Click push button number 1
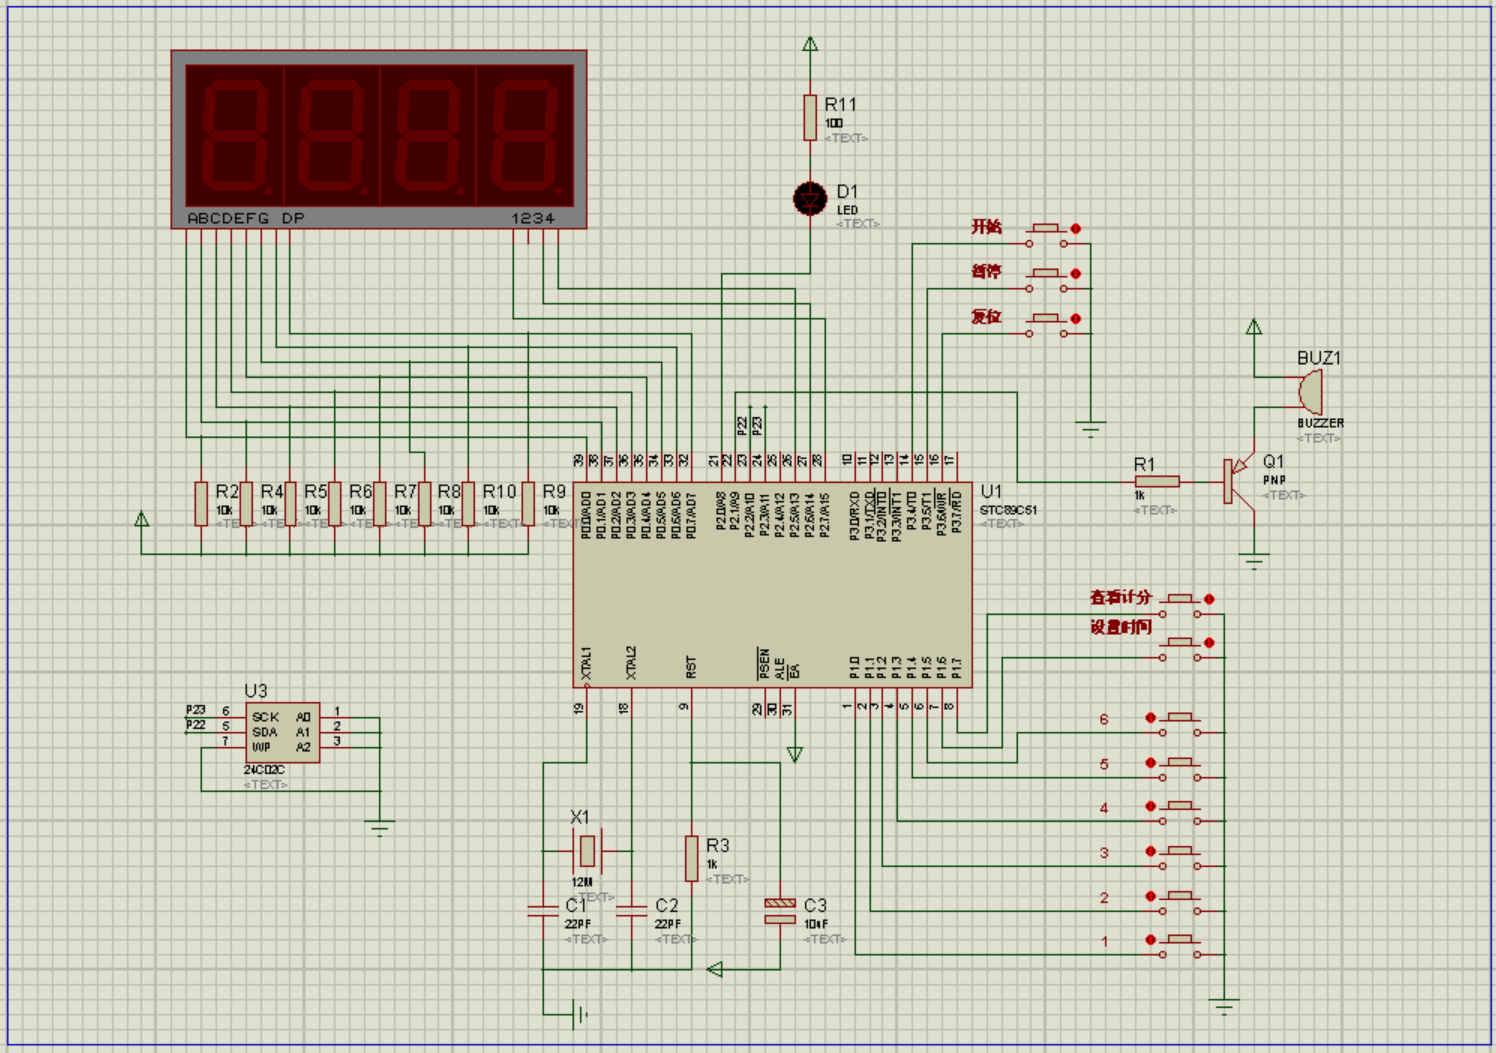This screenshot has width=1496, height=1053. tap(1180, 947)
